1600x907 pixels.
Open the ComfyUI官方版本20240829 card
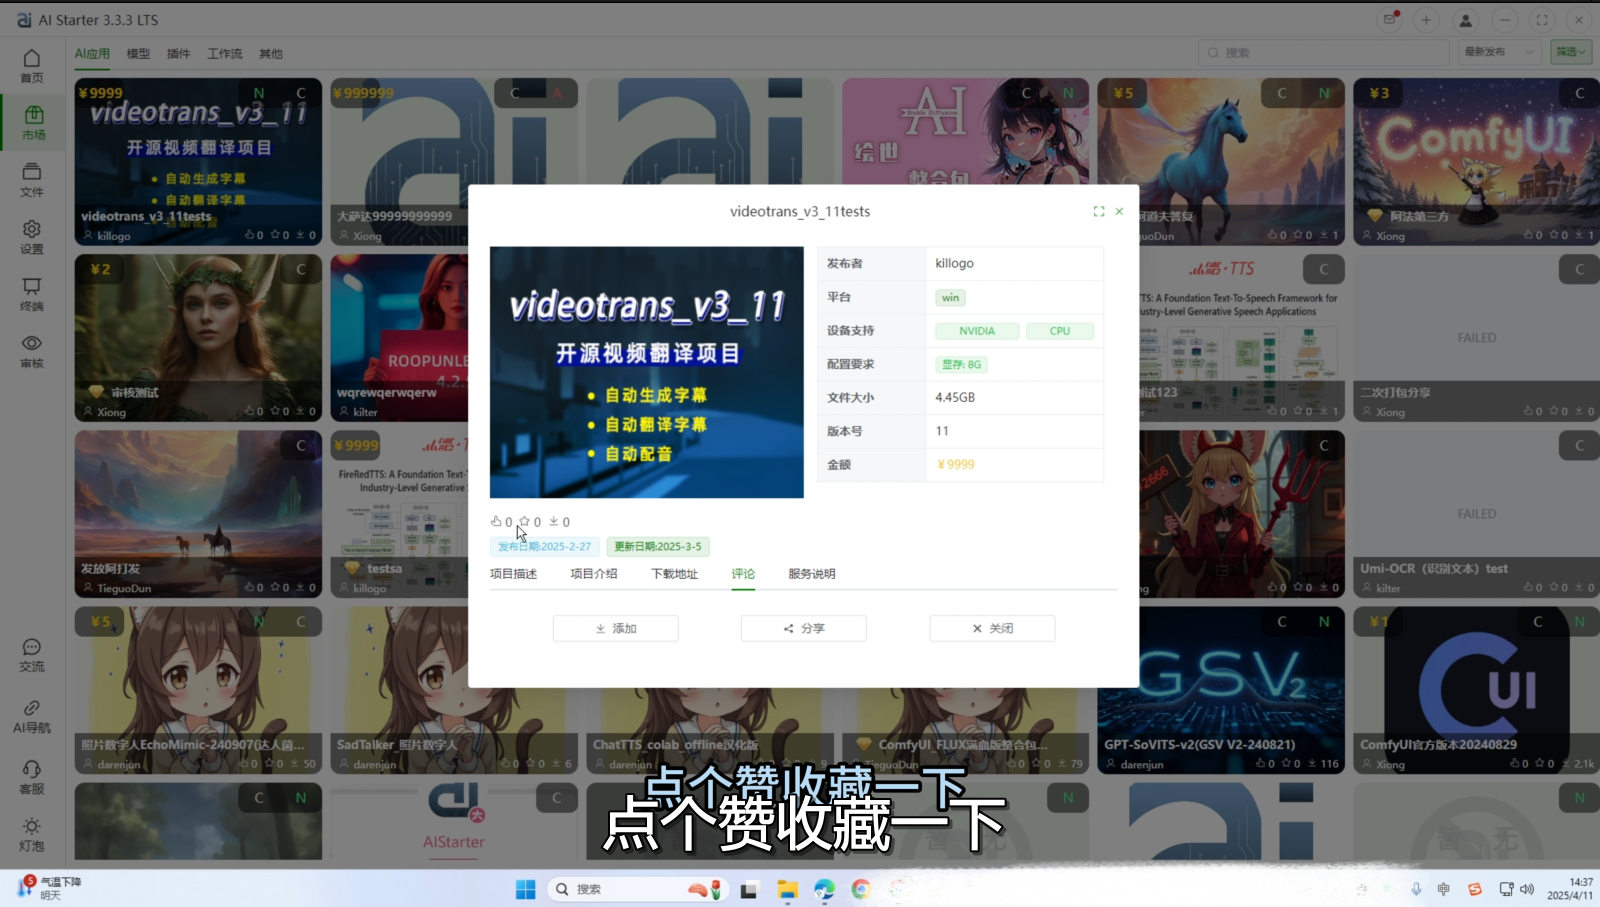(x=1476, y=690)
